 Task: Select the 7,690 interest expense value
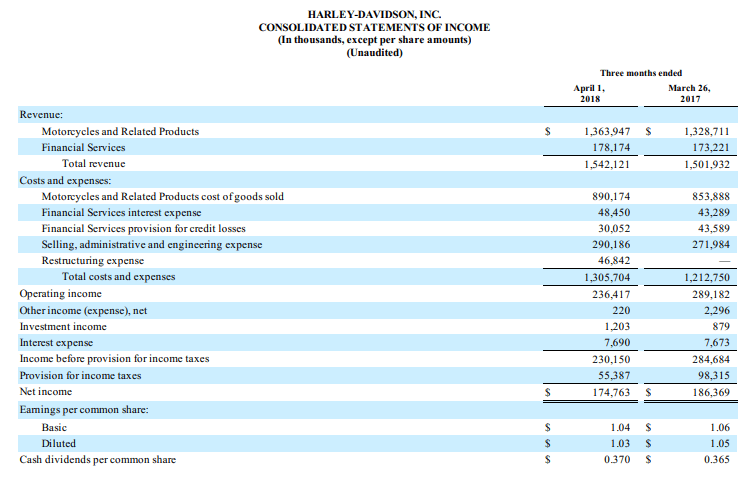pos(617,342)
